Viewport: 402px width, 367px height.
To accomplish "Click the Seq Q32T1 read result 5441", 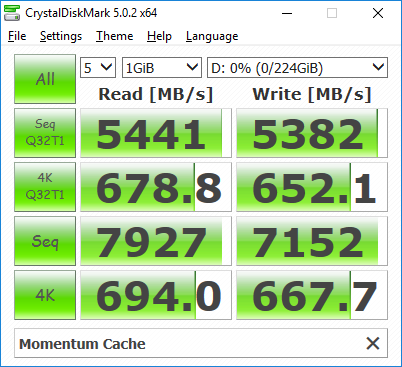I will point(156,133).
